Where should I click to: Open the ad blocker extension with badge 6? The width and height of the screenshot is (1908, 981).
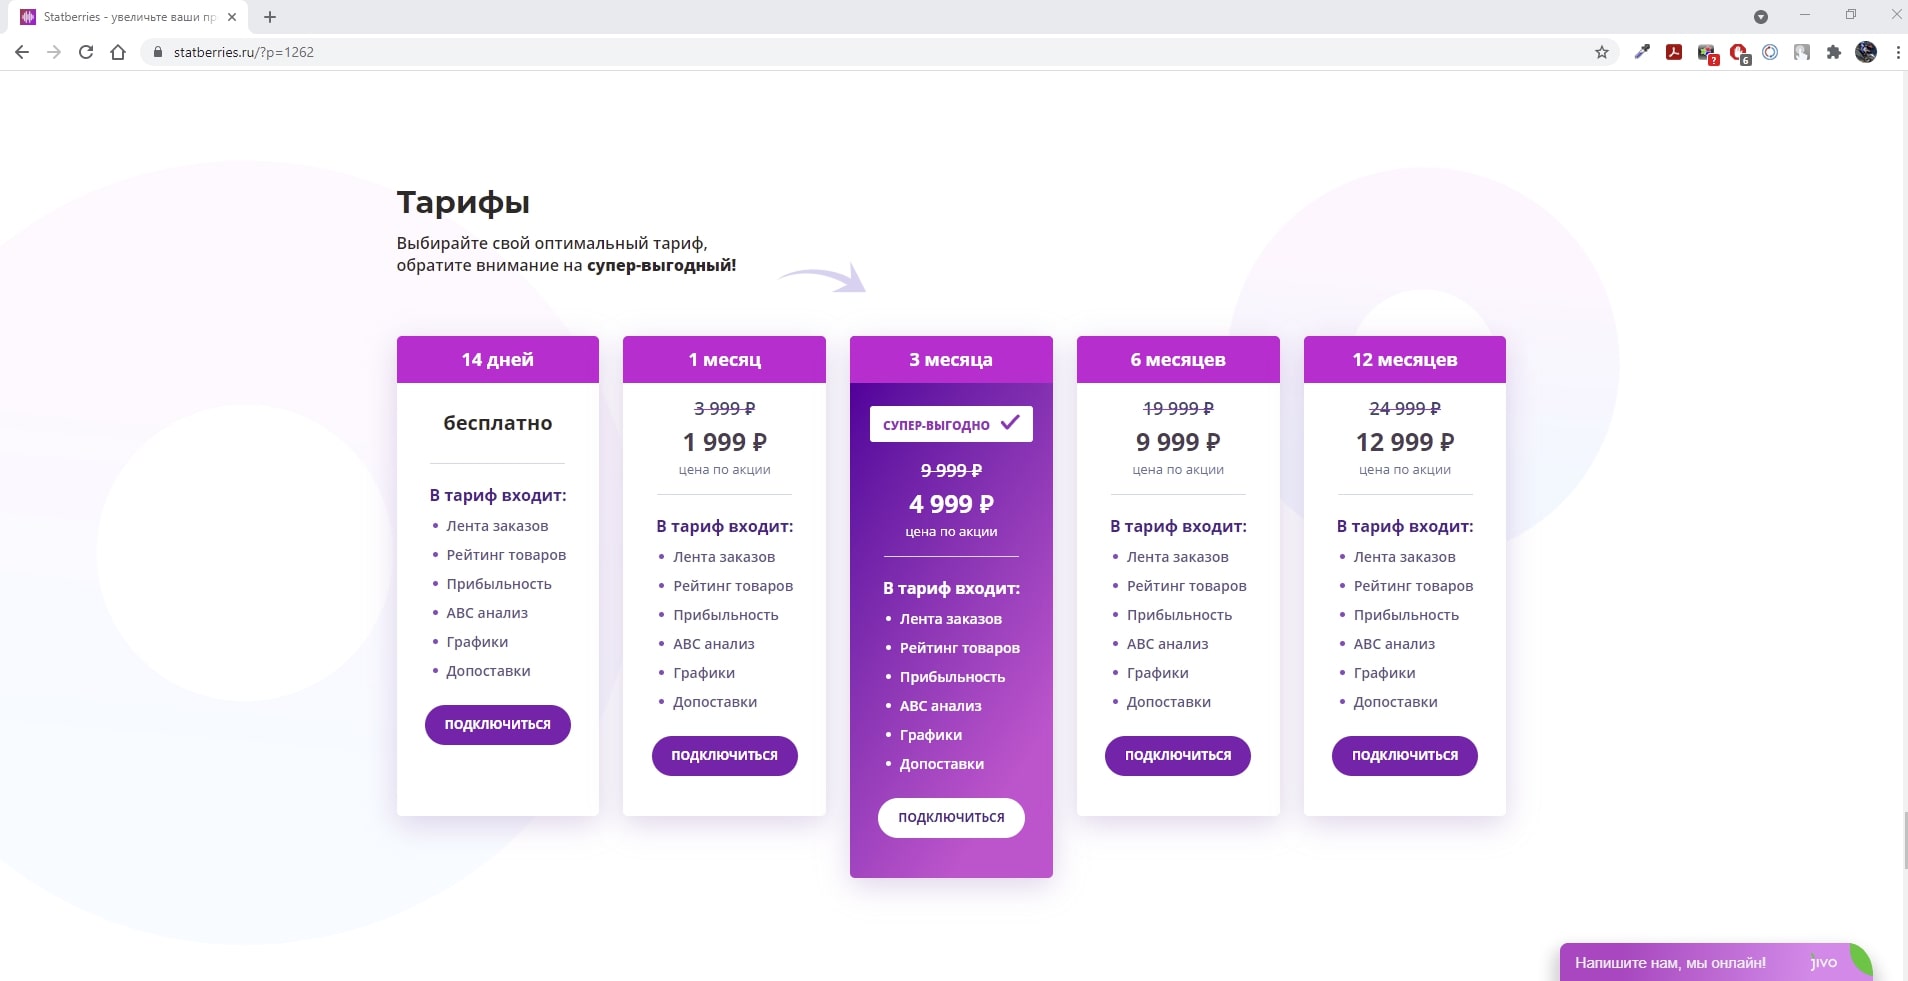[x=1739, y=53]
